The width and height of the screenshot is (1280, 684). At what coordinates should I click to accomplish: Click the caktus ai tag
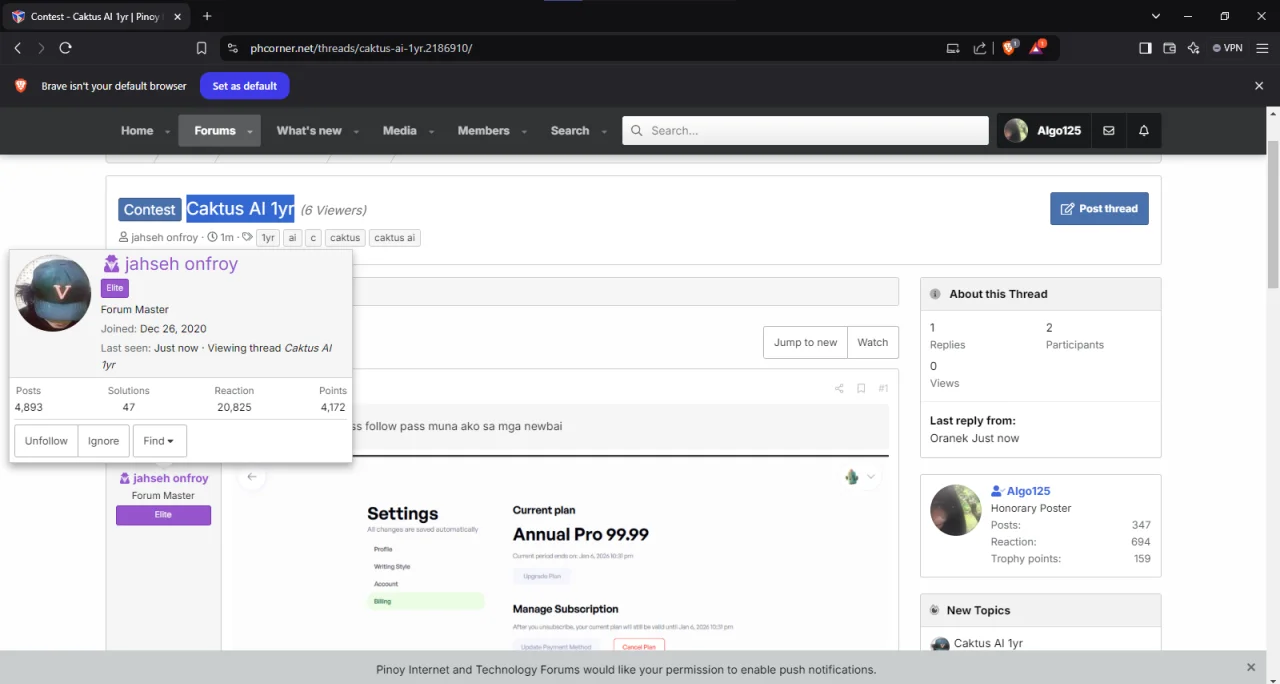(x=394, y=238)
